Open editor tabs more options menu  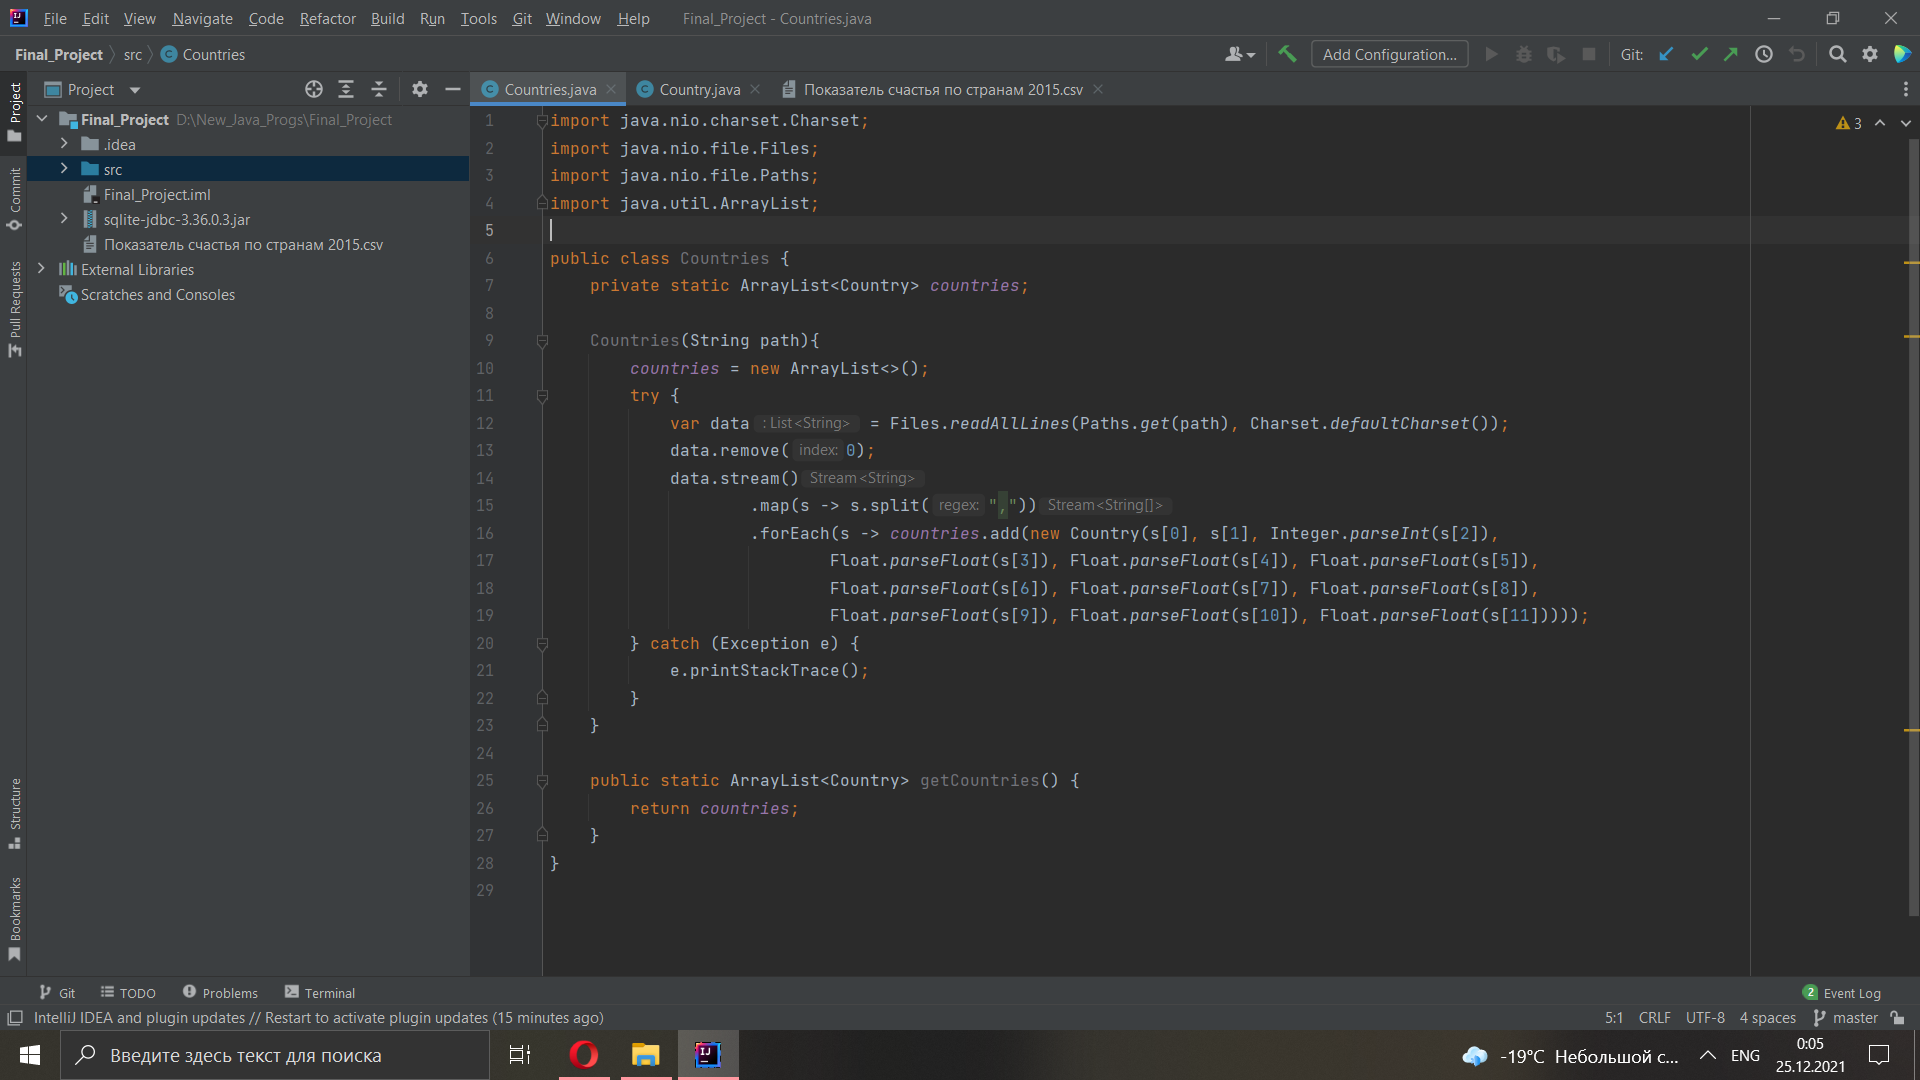(x=1905, y=89)
